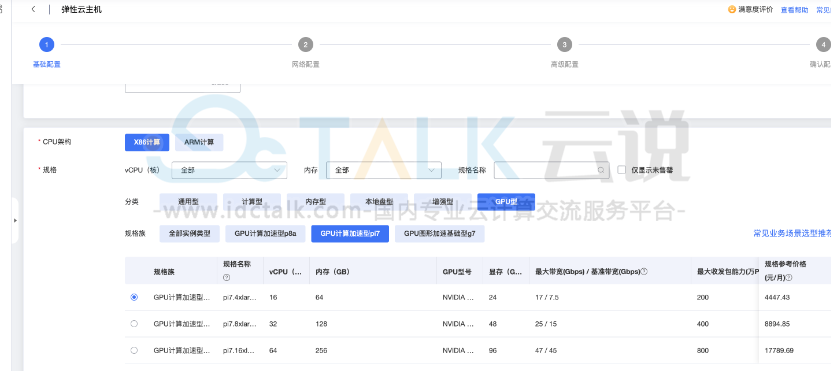Switch to GPU型 category

coord(506,202)
